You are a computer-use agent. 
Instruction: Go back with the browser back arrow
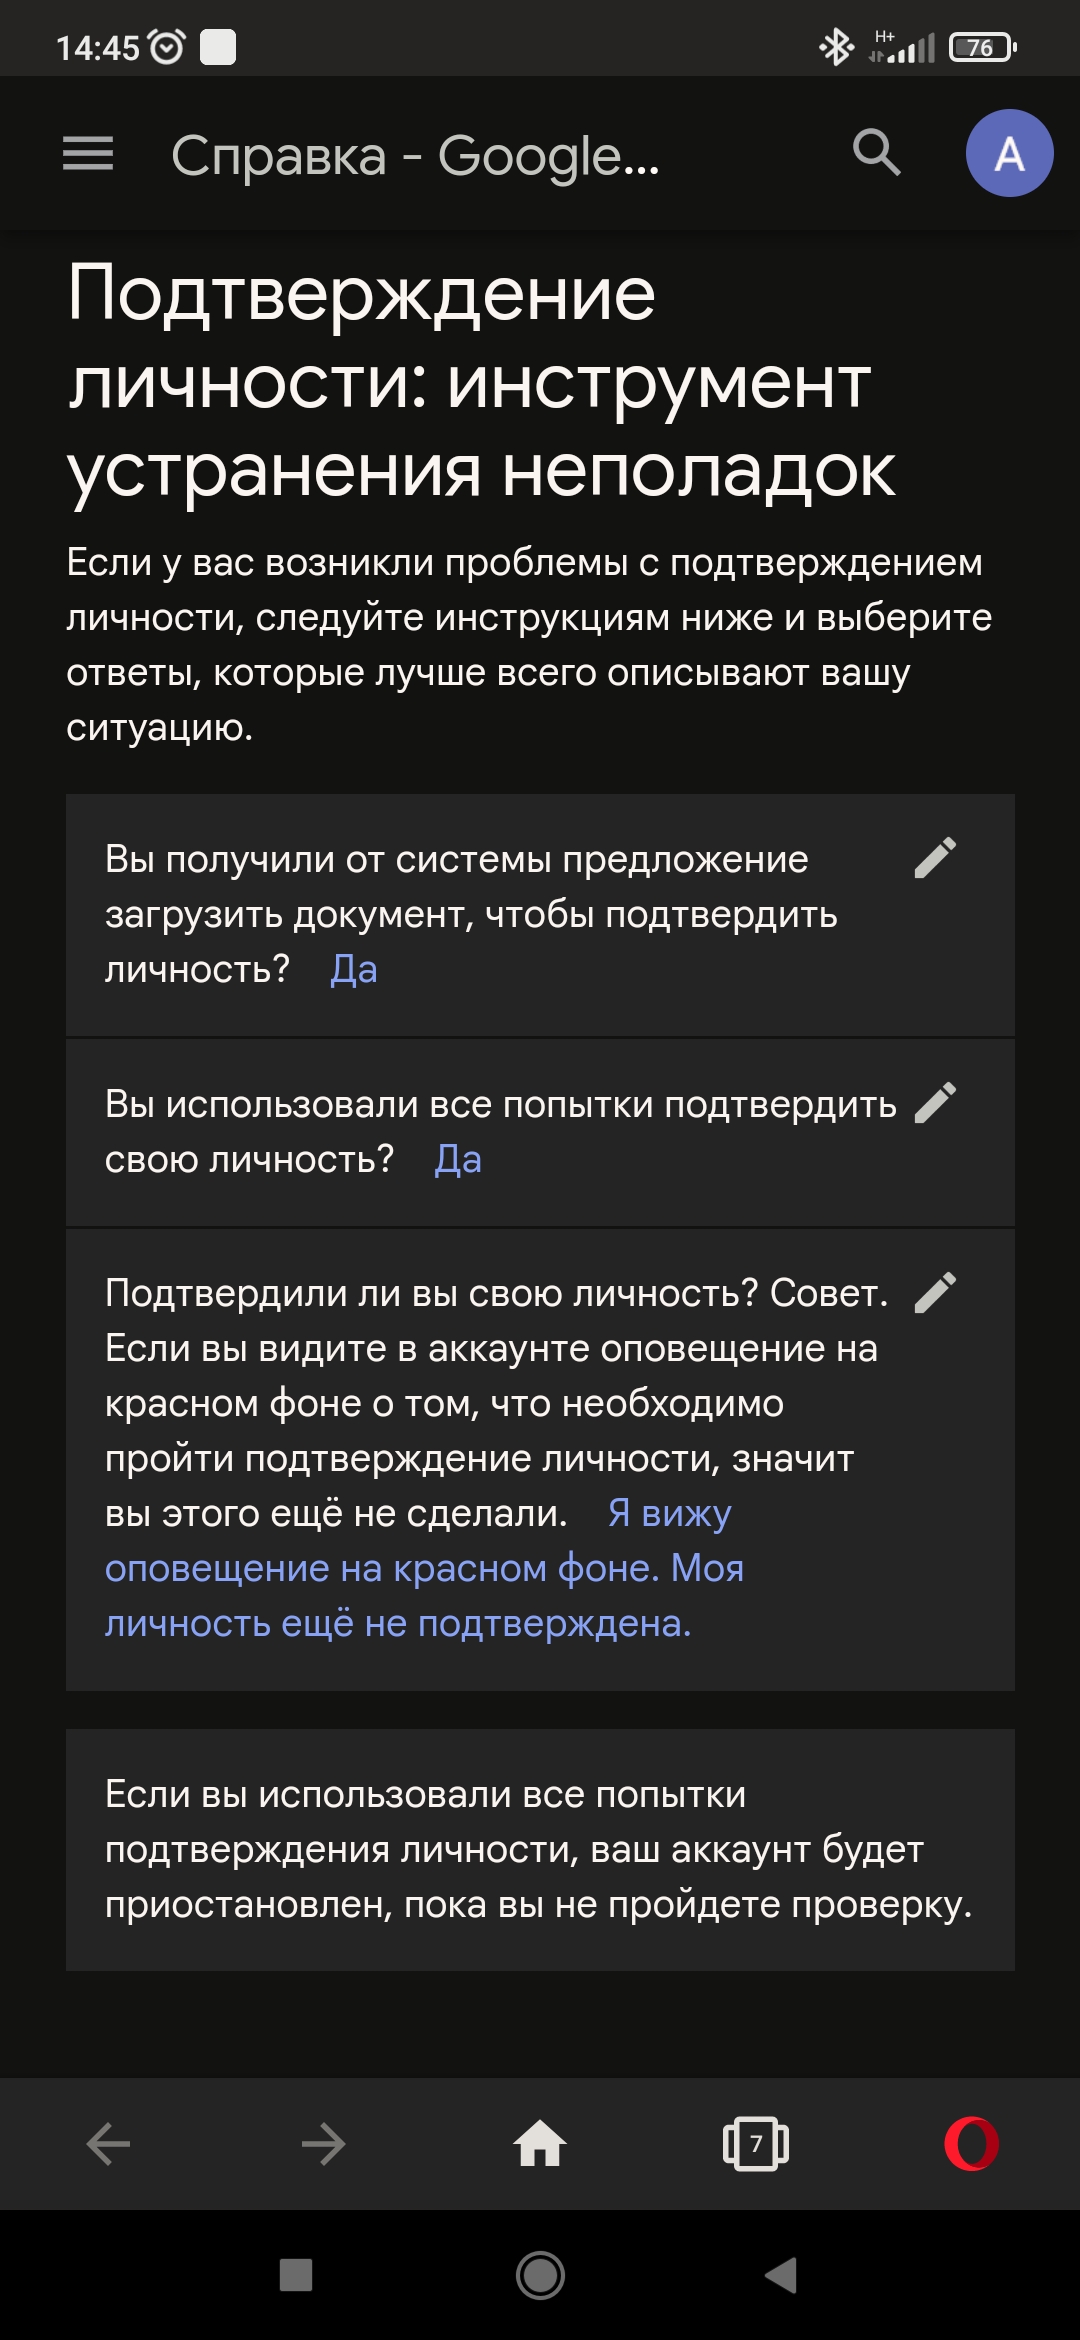(x=108, y=2144)
